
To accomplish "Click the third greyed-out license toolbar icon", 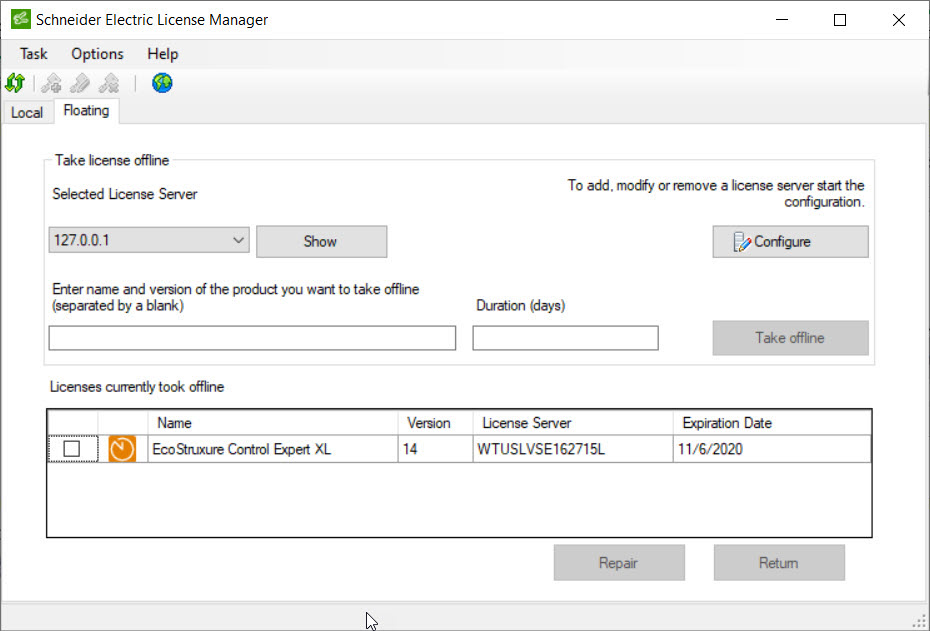I will (x=109, y=84).
